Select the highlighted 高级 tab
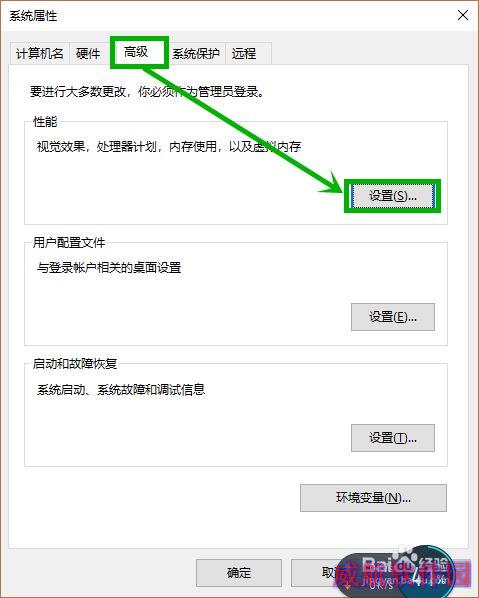 click(x=137, y=52)
